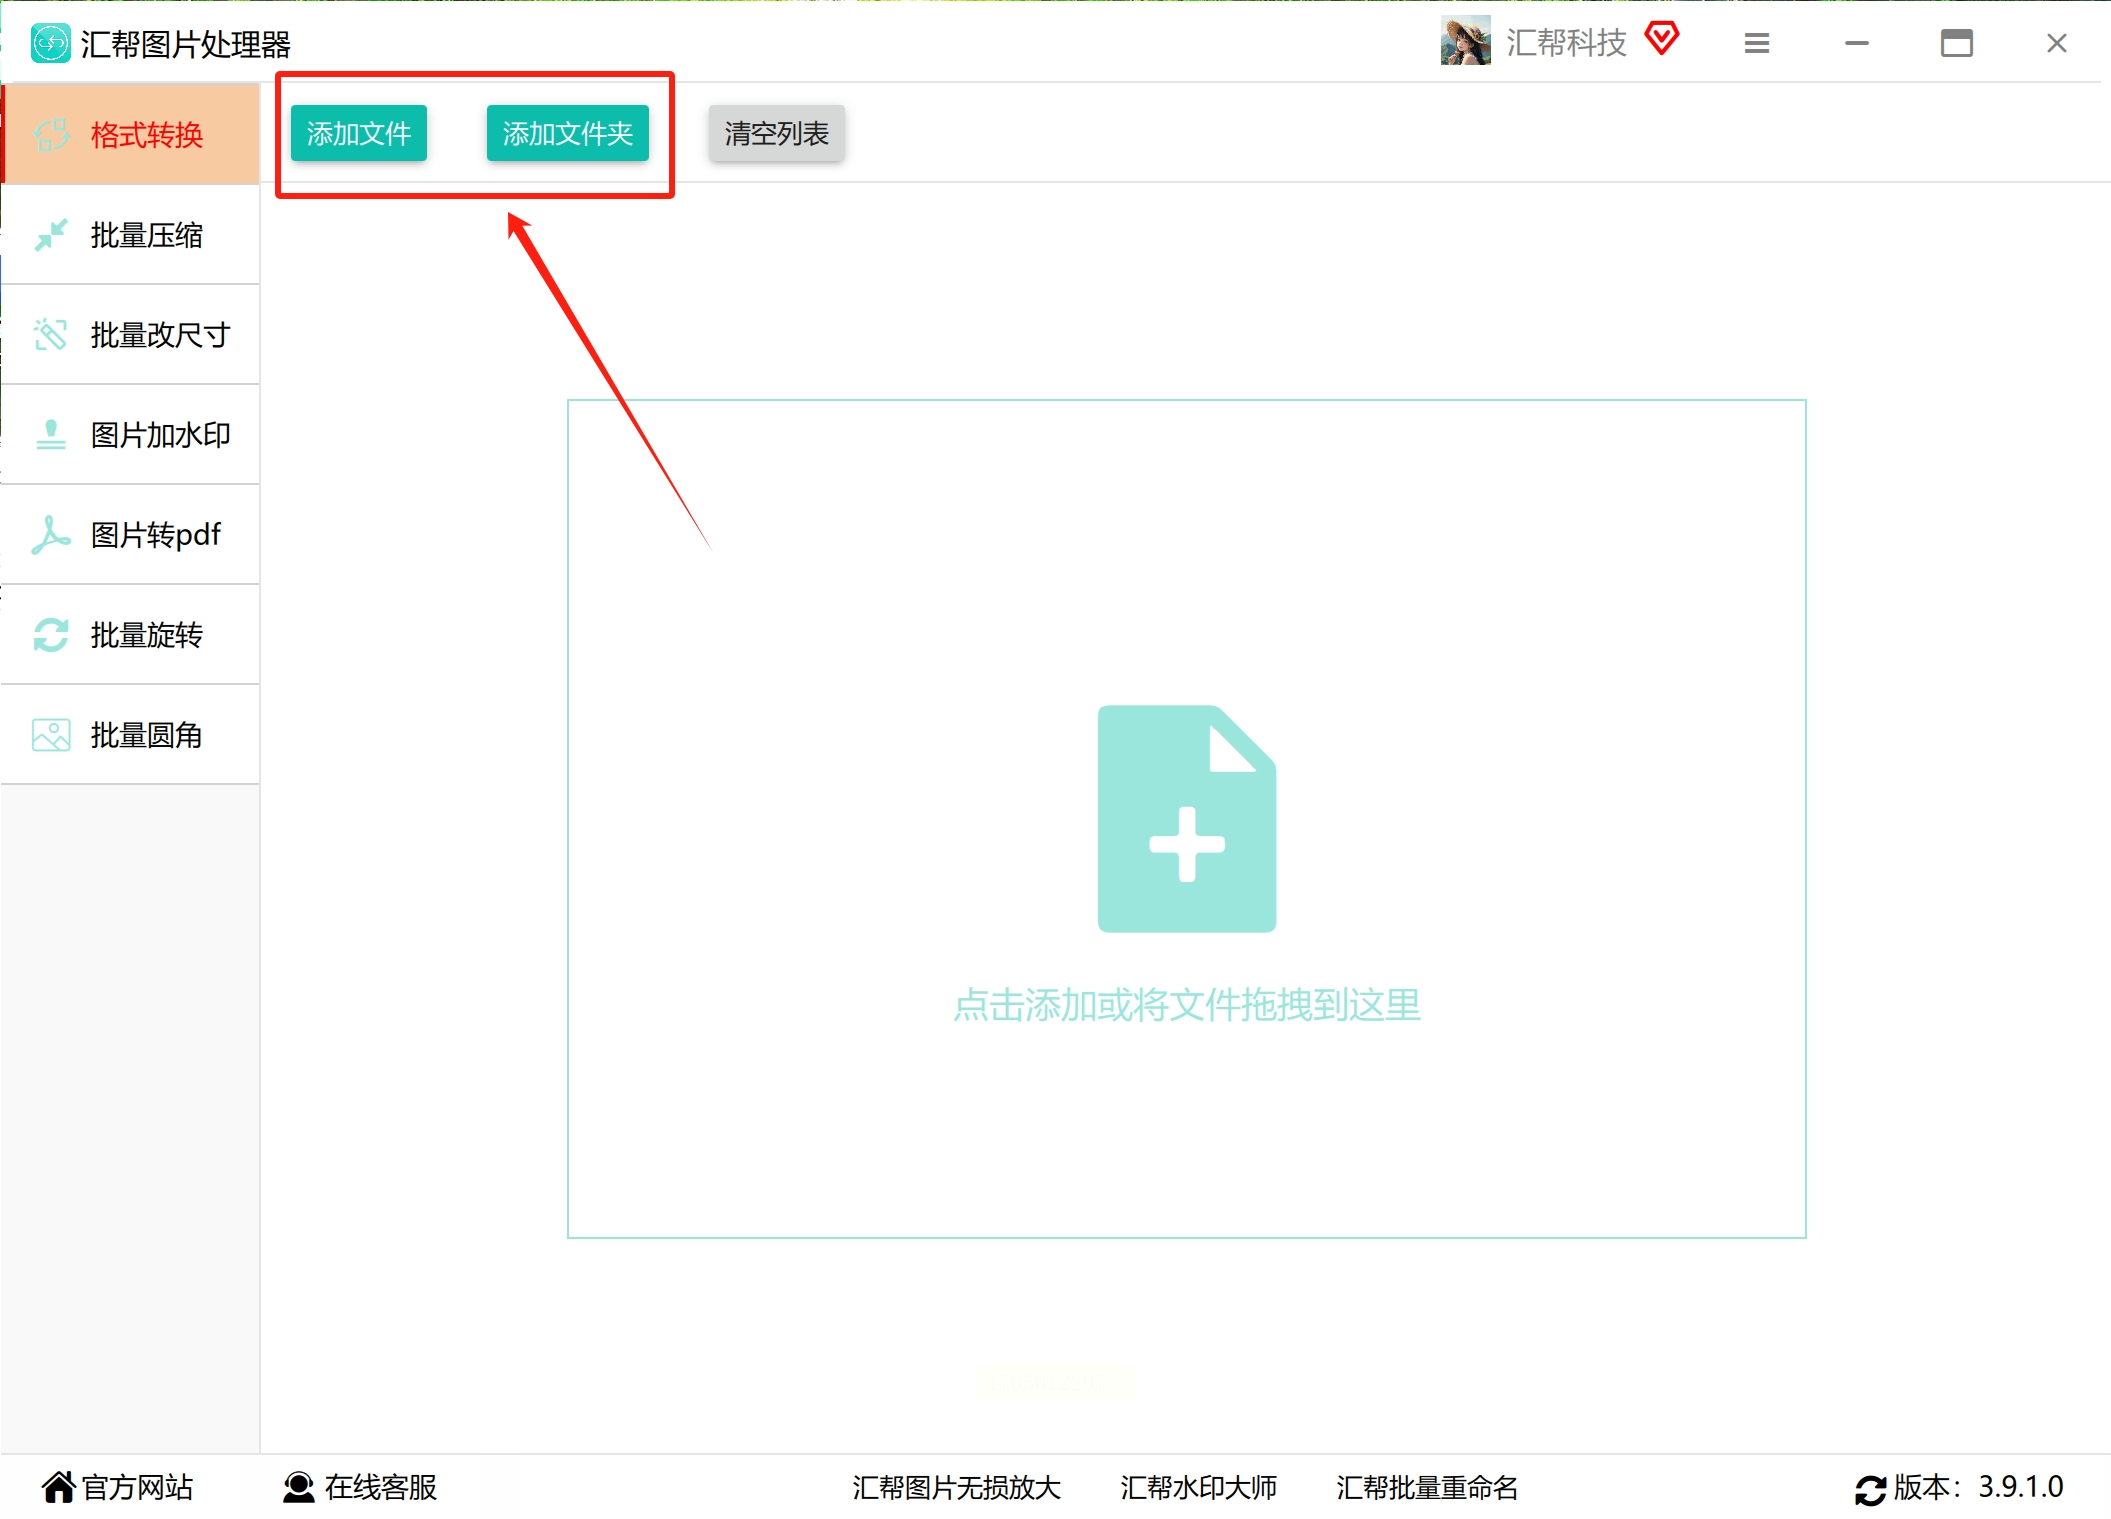The image size is (2111, 1519).
Task: Click the batch rotate arrows icon
Action: point(50,635)
